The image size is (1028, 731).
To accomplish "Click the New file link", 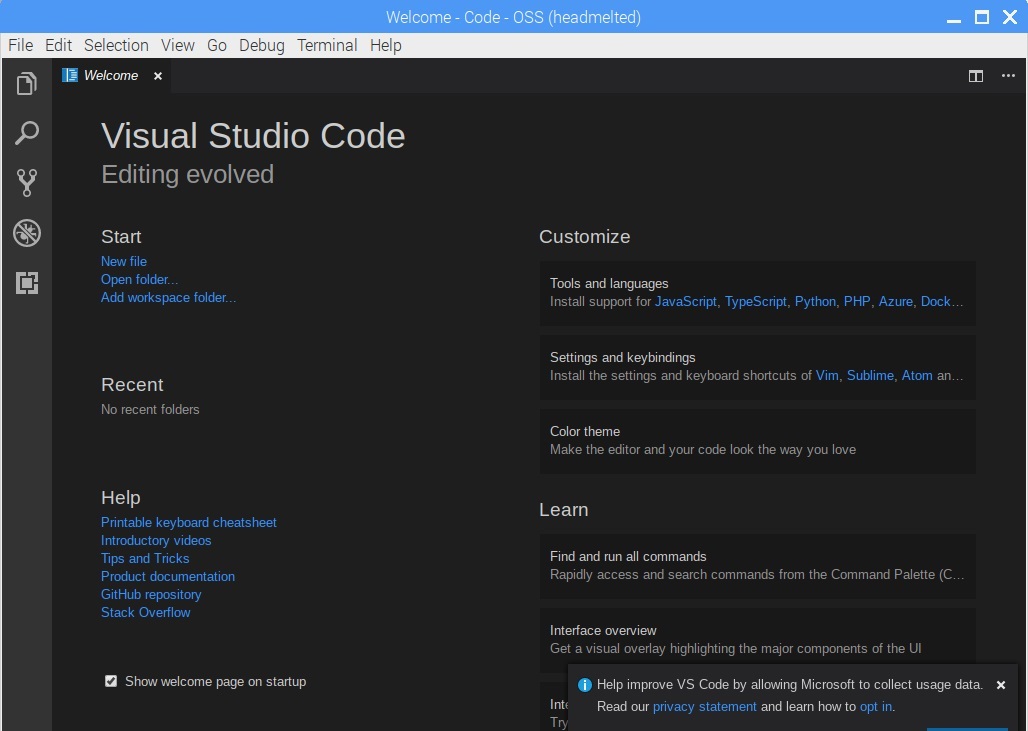I will 124,261.
